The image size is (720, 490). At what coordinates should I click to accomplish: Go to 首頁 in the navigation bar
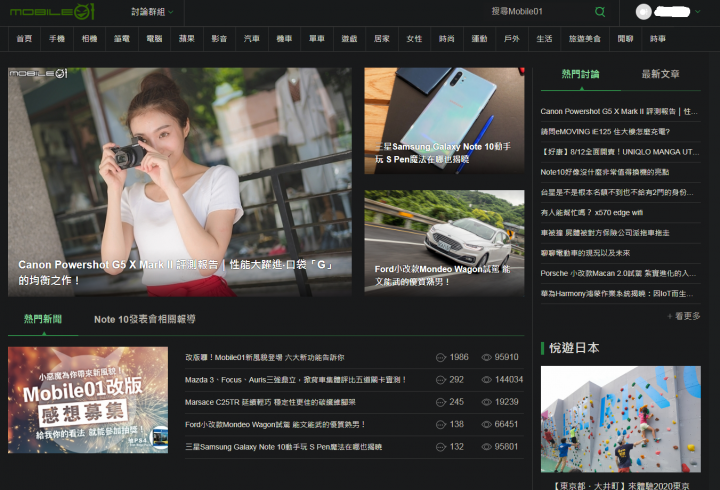pos(24,39)
